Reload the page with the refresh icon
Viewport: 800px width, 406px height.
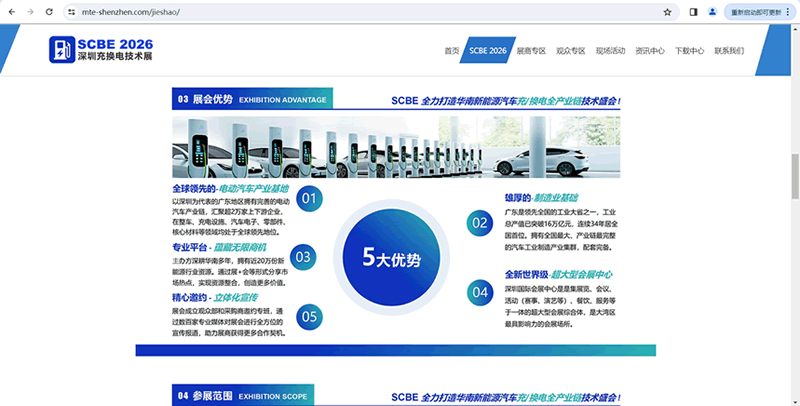tap(48, 12)
